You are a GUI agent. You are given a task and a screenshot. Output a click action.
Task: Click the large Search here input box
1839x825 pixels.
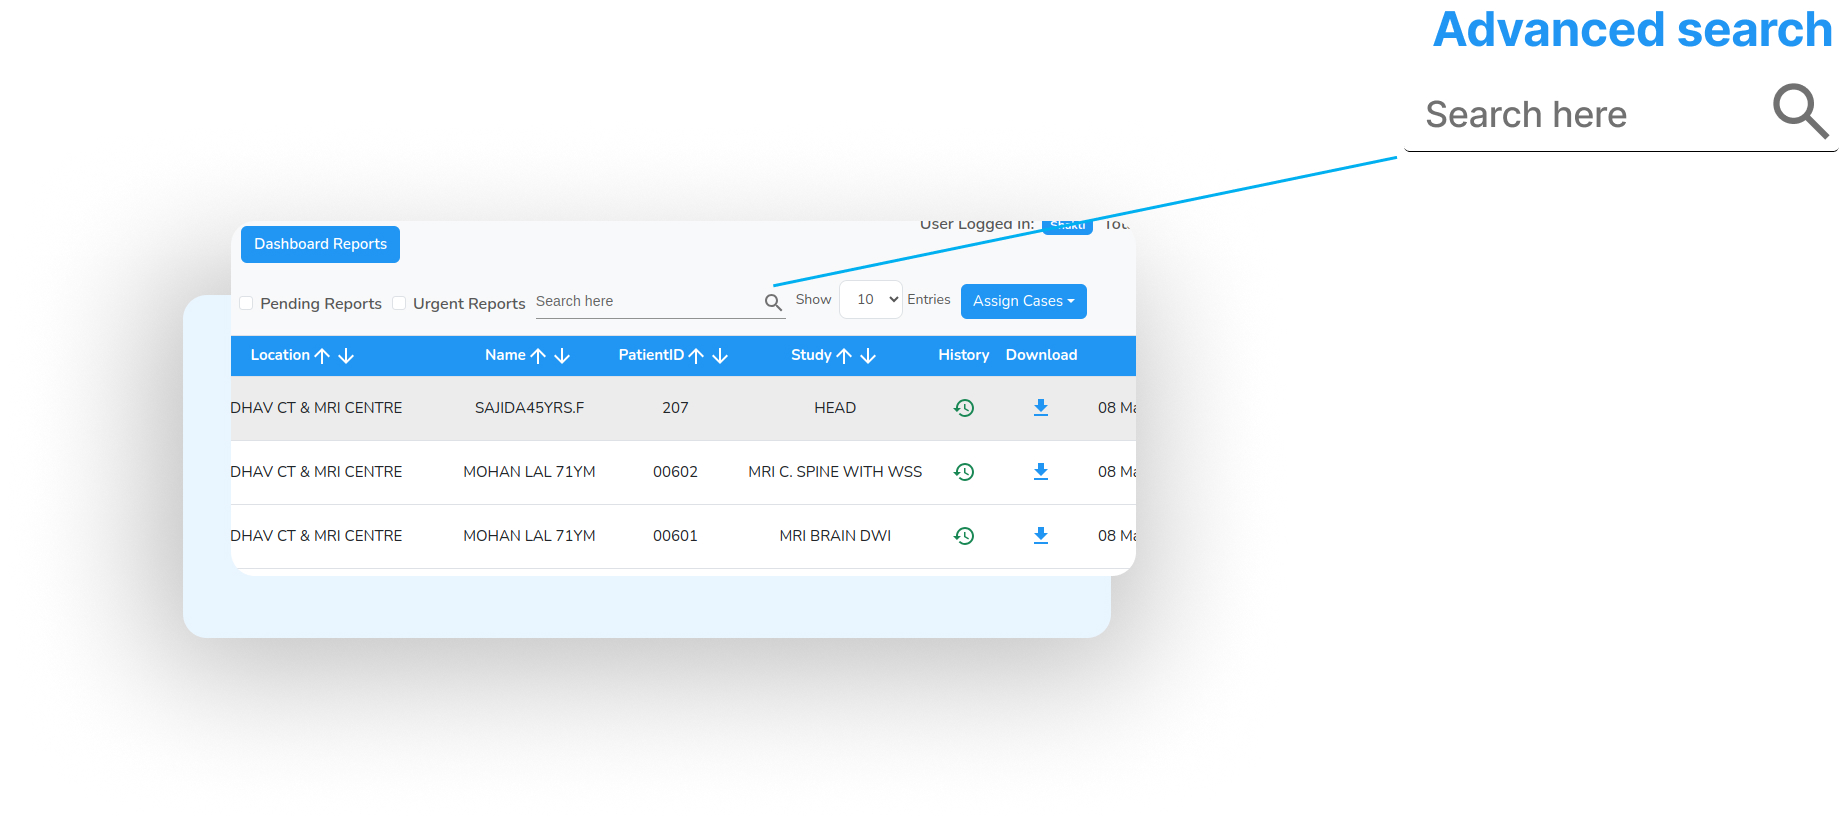pyautogui.click(x=1590, y=115)
